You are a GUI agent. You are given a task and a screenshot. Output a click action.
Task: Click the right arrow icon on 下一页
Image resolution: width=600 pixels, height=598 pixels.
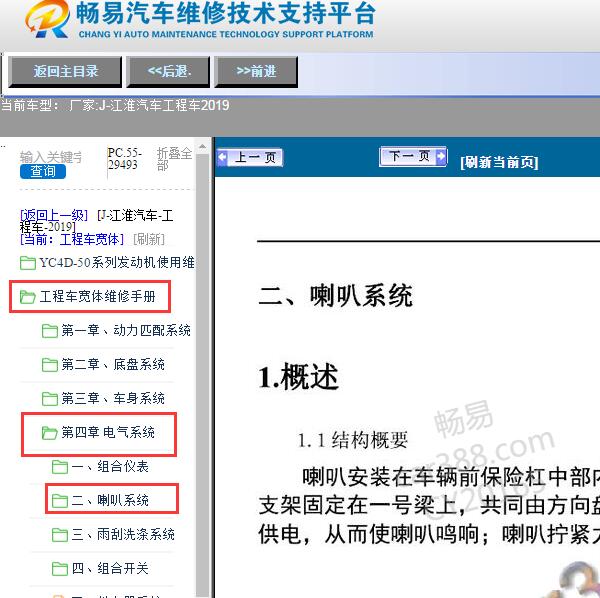point(441,156)
